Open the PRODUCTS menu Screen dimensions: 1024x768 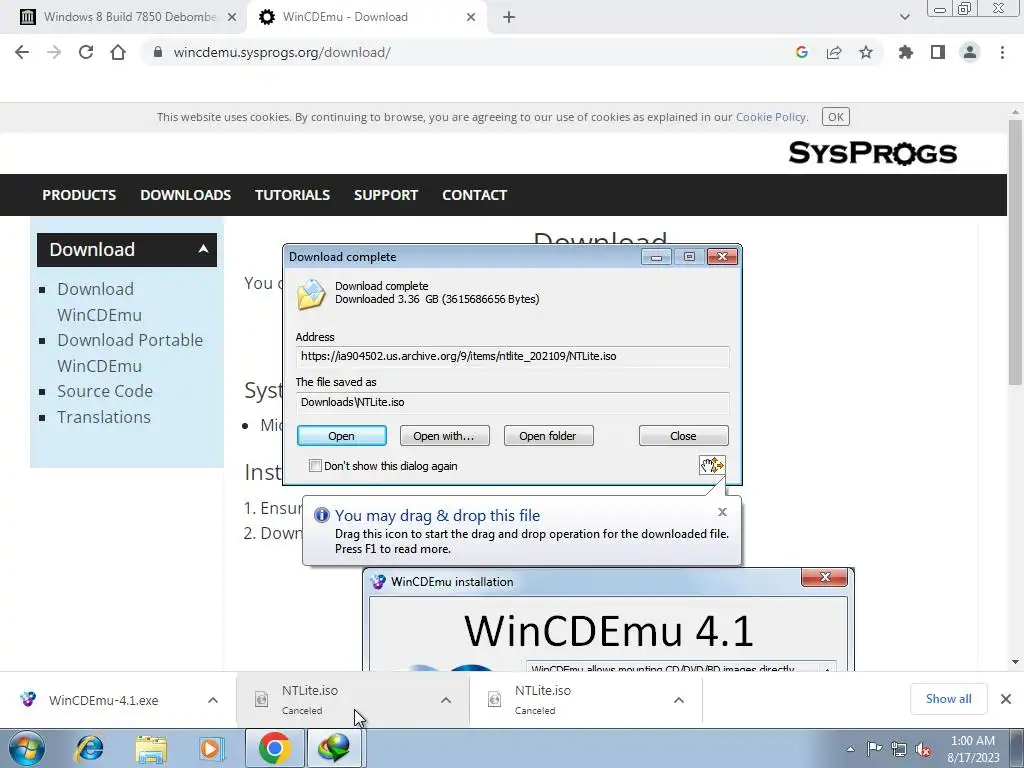point(79,195)
